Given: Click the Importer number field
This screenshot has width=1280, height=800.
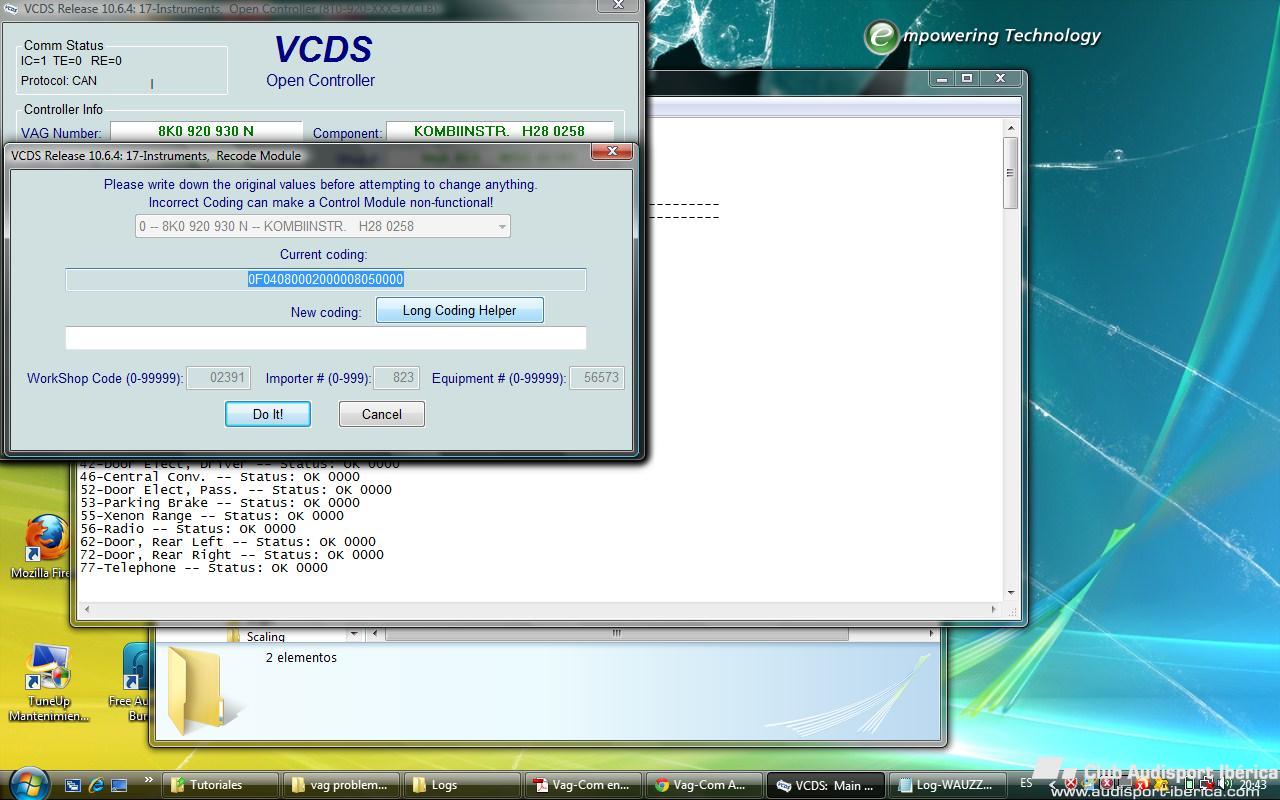Looking at the screenshot, I should coord(396,378).
